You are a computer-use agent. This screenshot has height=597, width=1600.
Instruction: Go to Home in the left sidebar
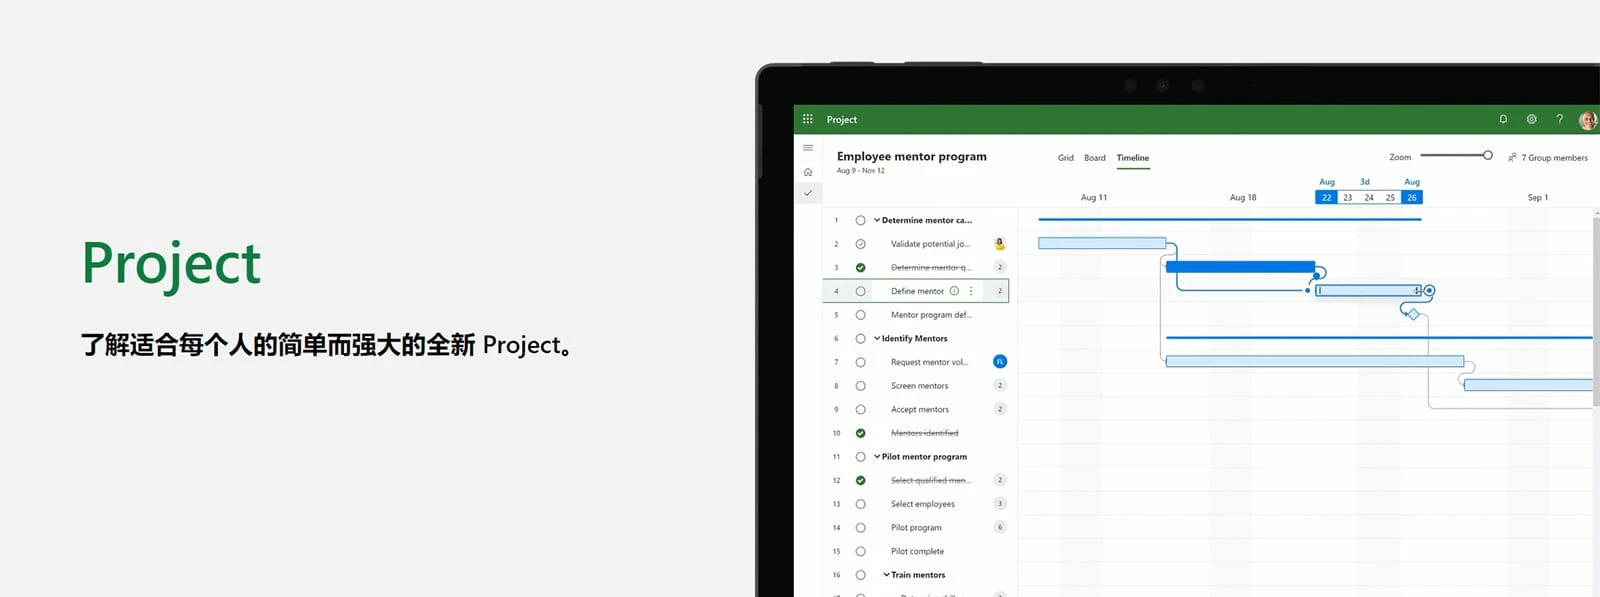[x=808, y=172]
